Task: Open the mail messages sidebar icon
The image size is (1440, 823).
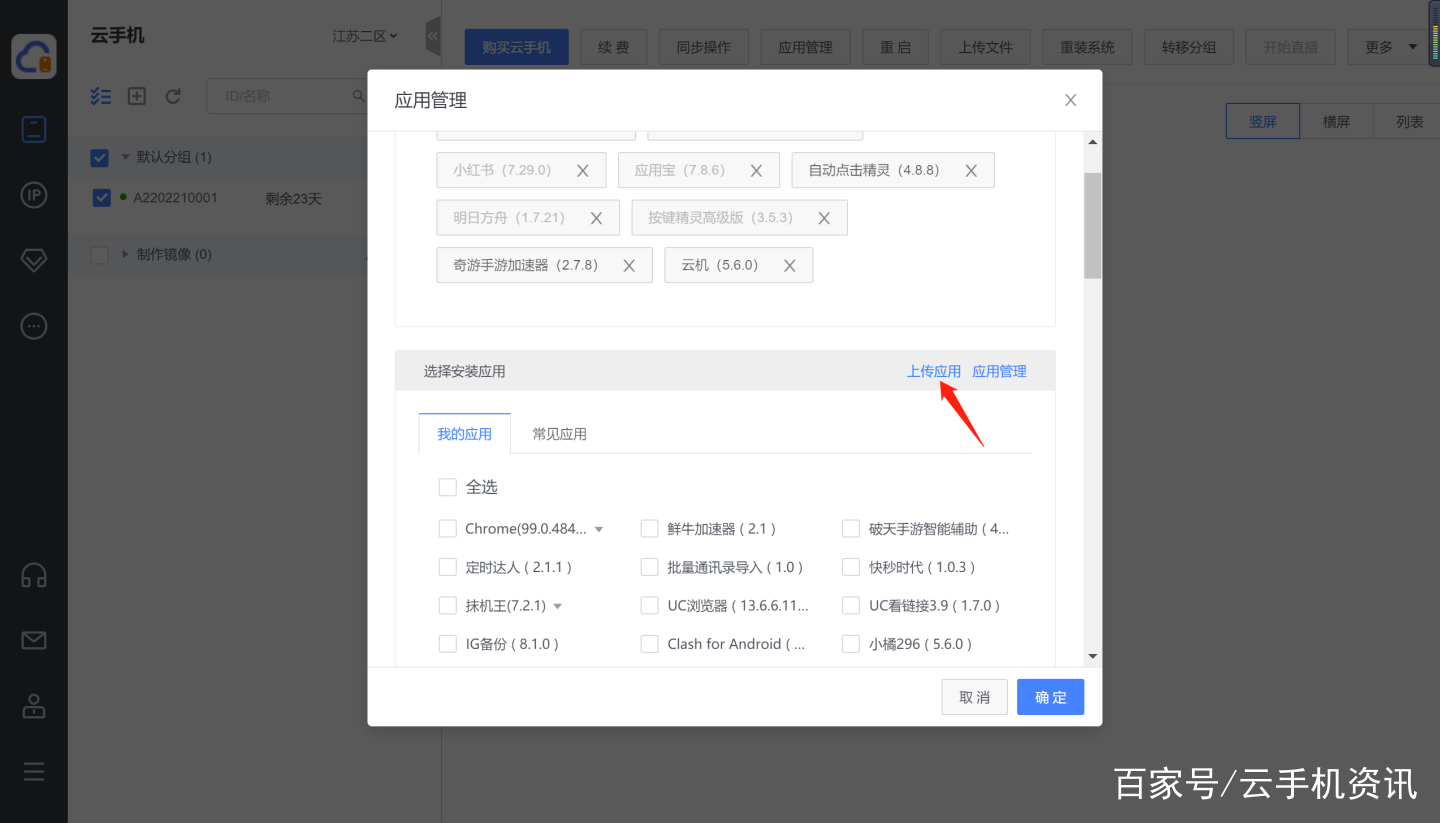Action: point(34,640)
